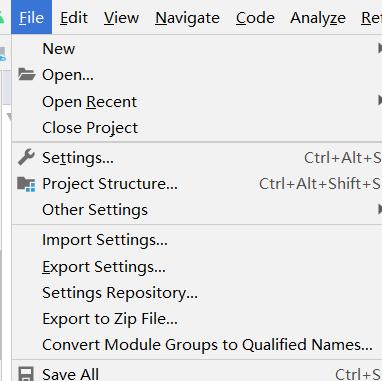Select Export Settings entry

coord(197,267)
